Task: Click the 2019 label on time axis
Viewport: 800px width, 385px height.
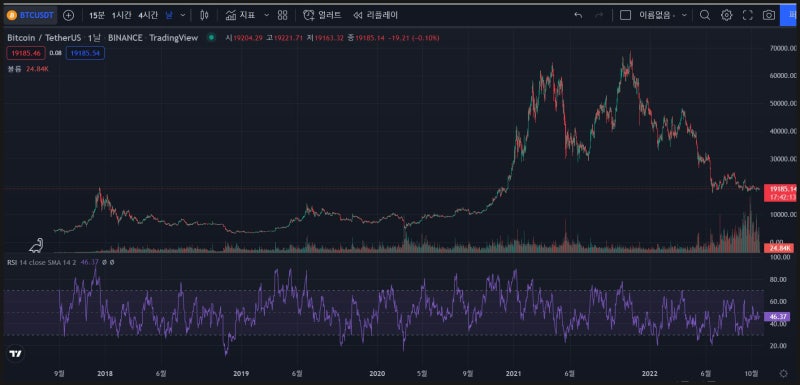Action: point(240,373)
